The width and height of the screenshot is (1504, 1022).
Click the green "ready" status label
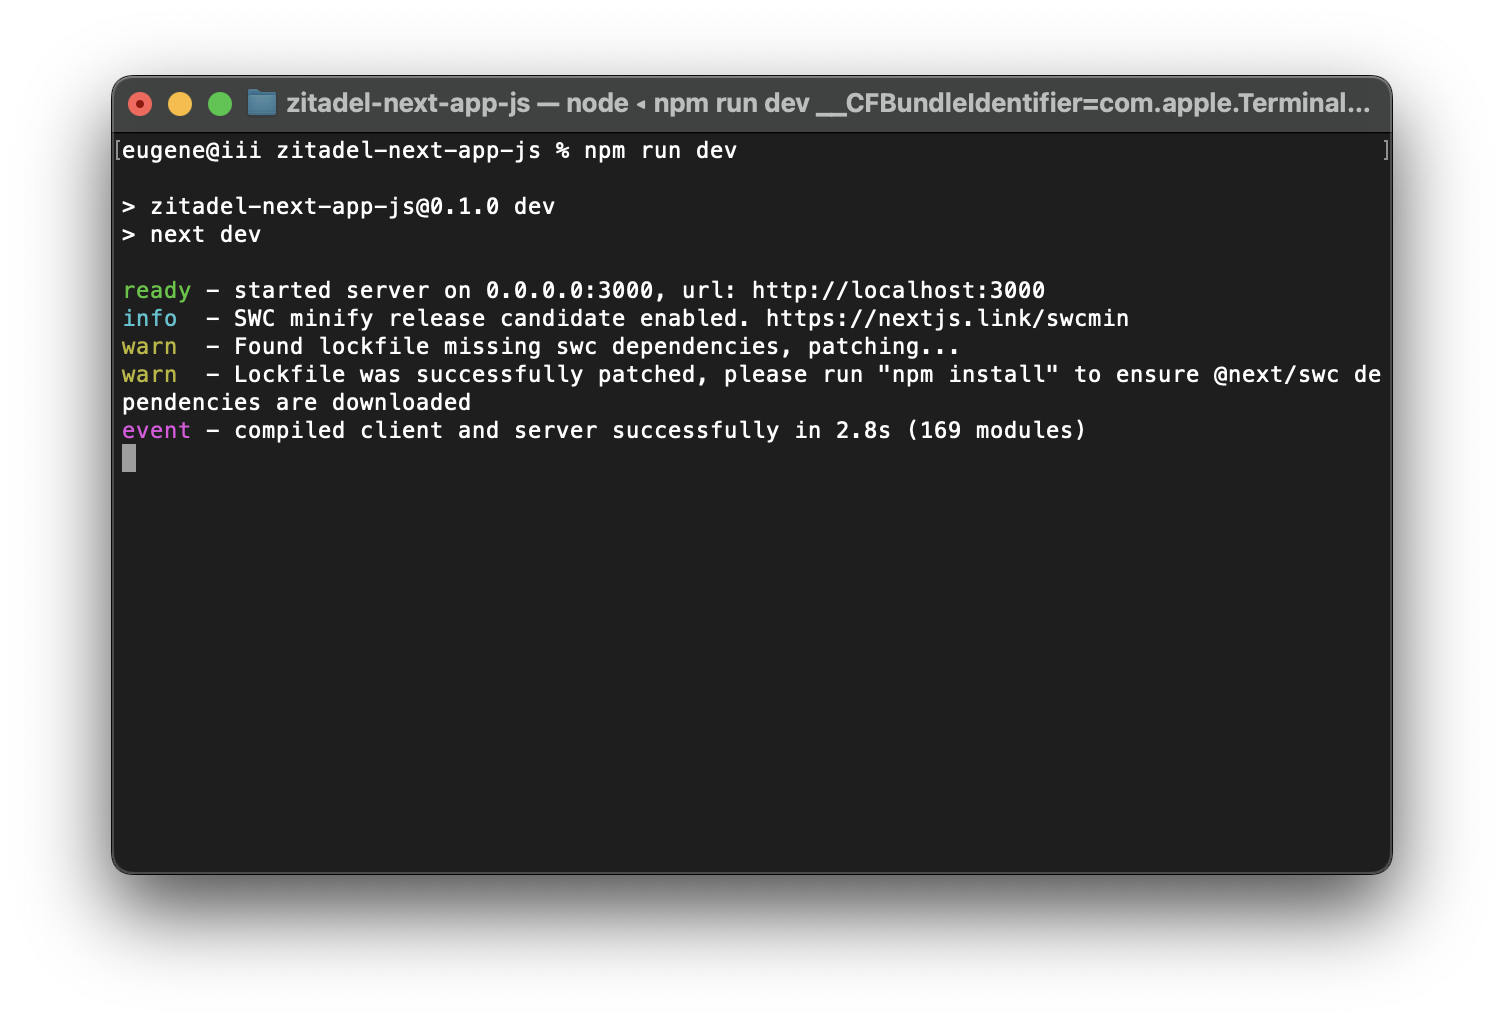point(156,291)
